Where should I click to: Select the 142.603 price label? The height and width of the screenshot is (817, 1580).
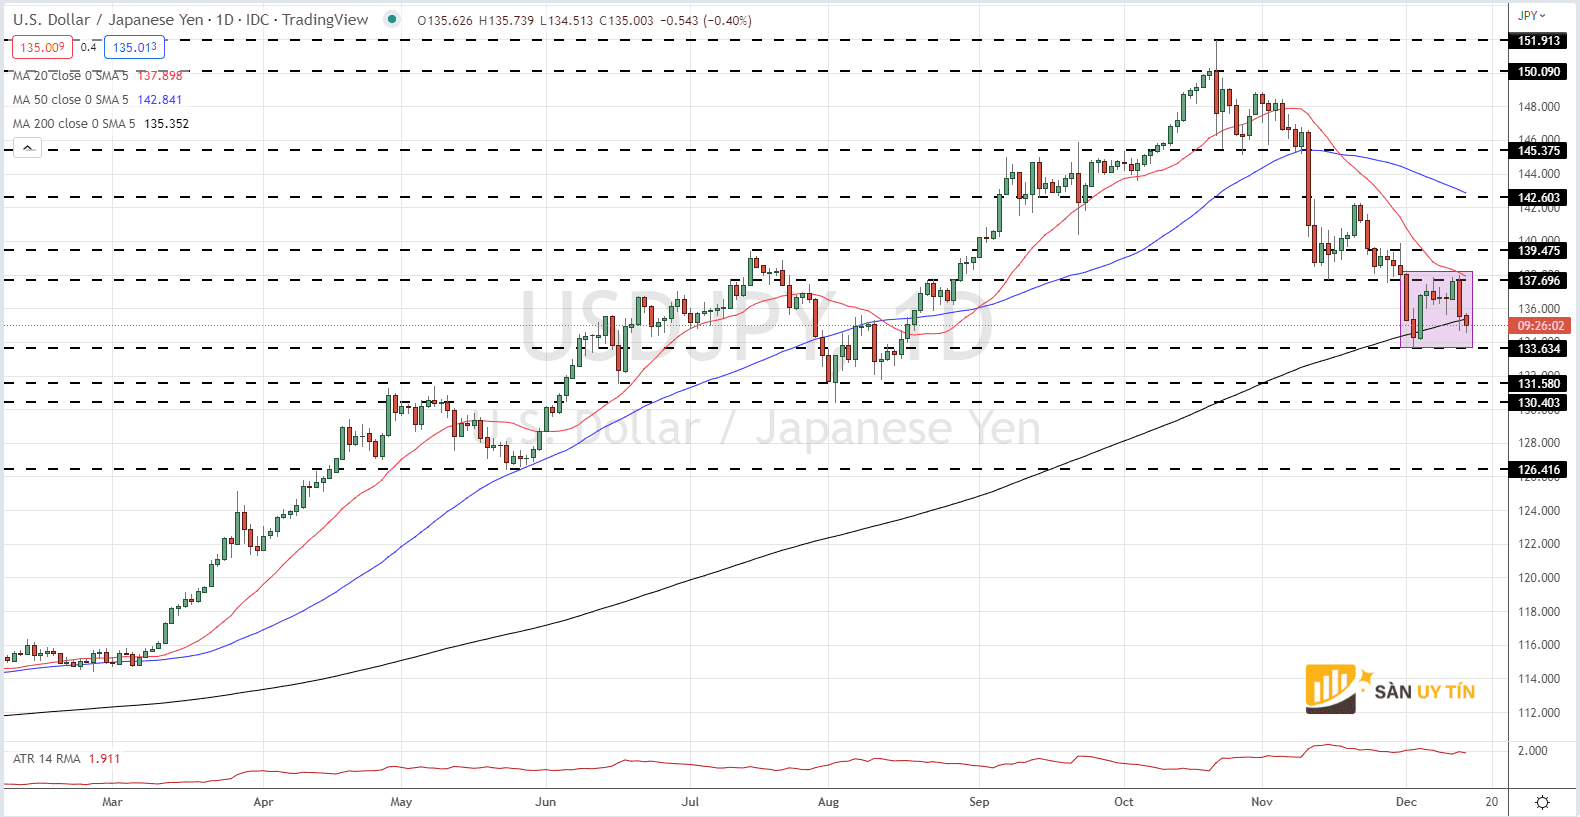coord(1539,198)
